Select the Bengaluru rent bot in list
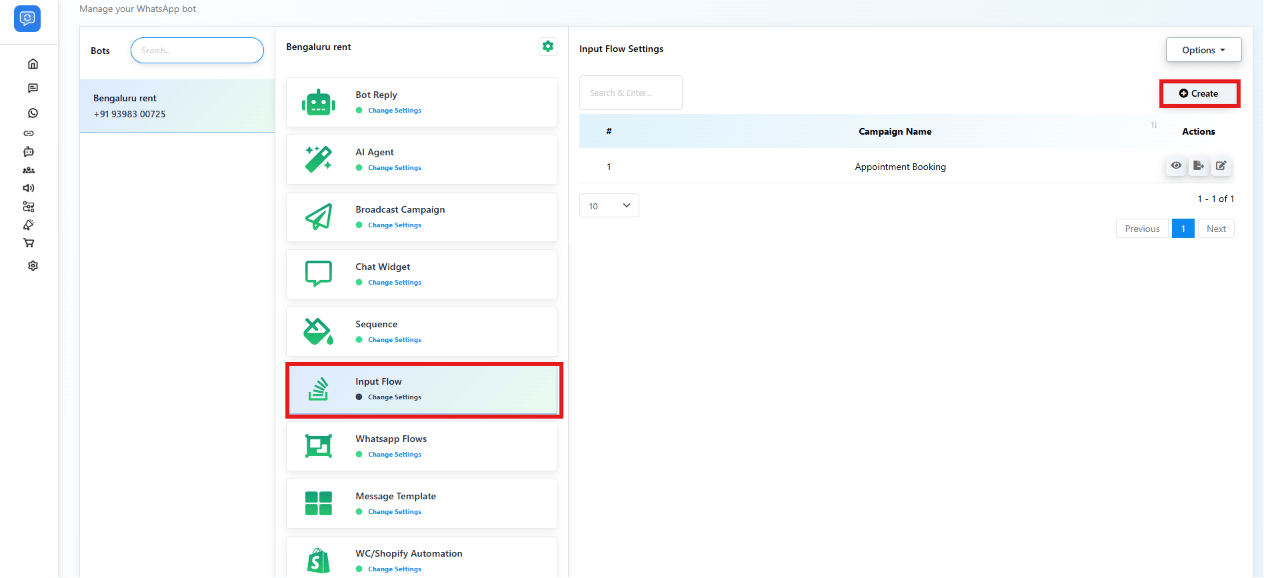1264x578 pixels. click(177, 106)
